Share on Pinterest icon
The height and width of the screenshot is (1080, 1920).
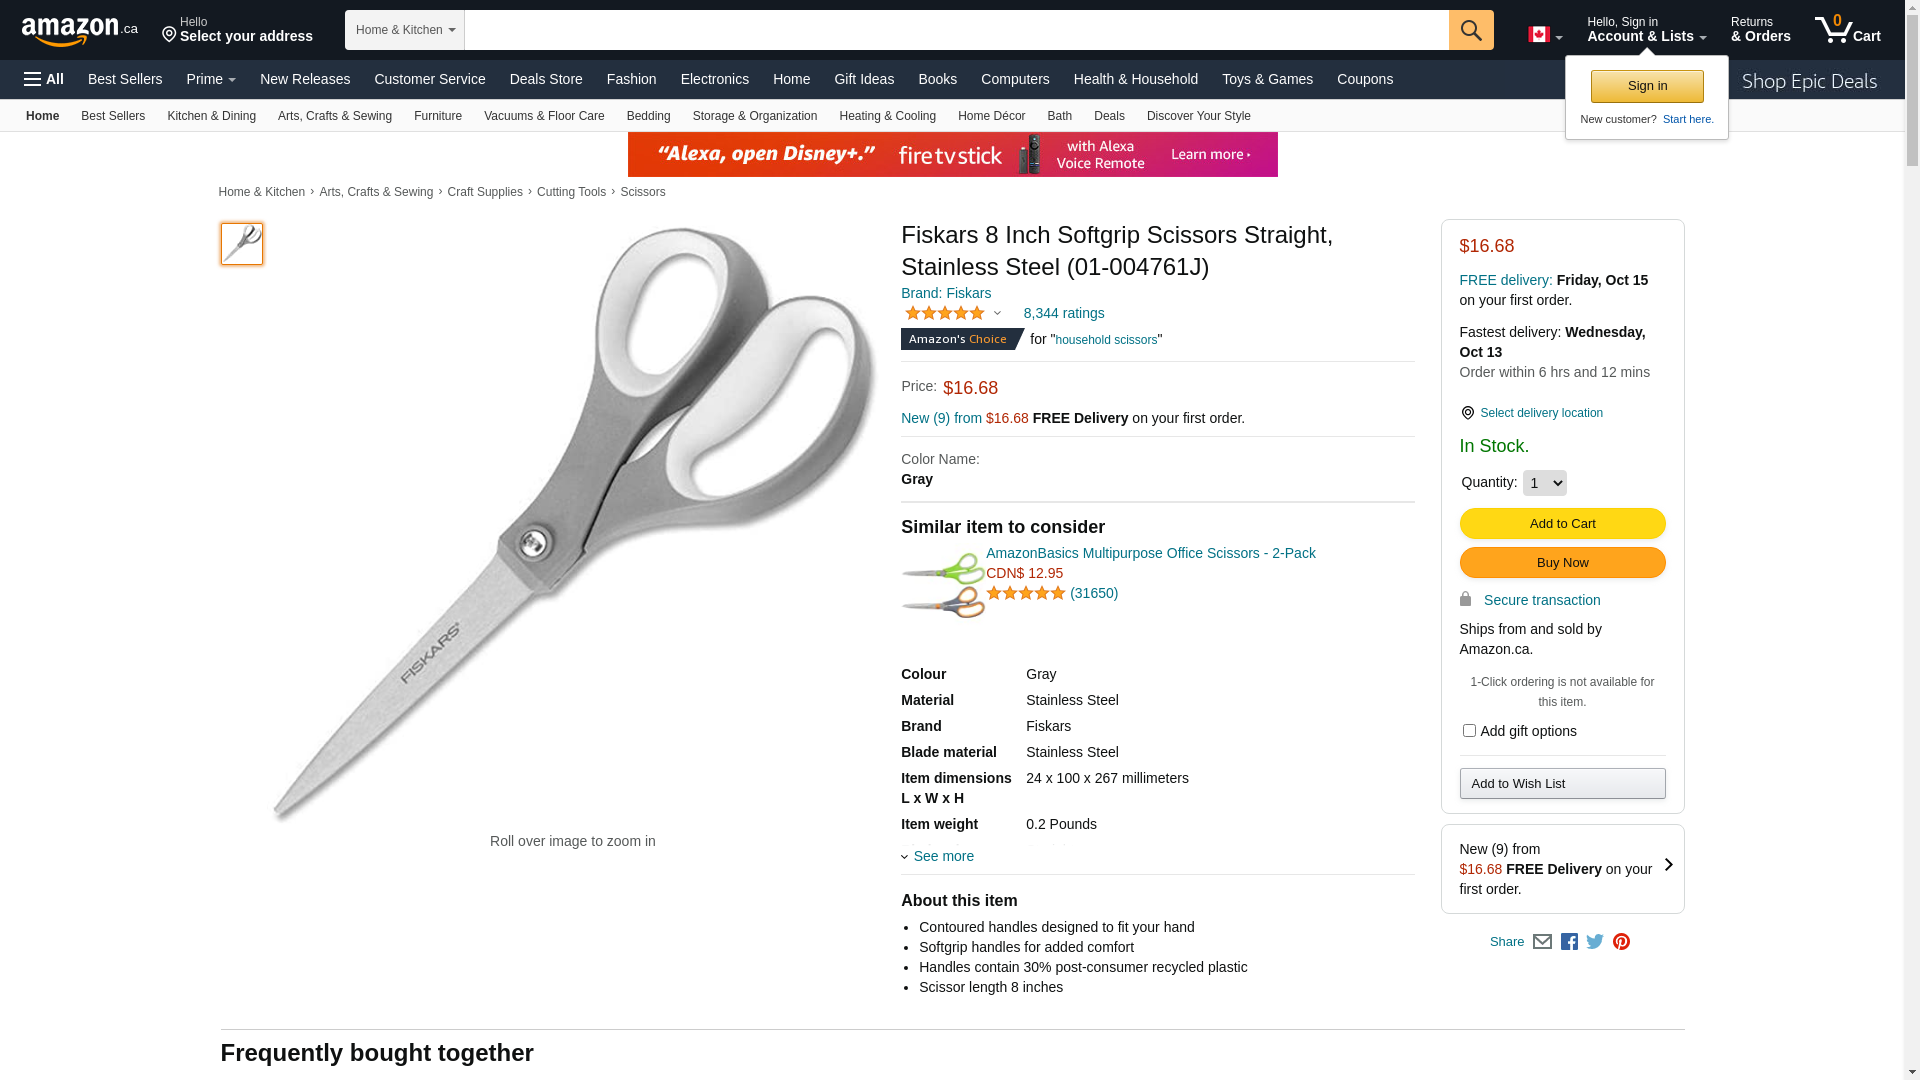tap(1621, 942)
